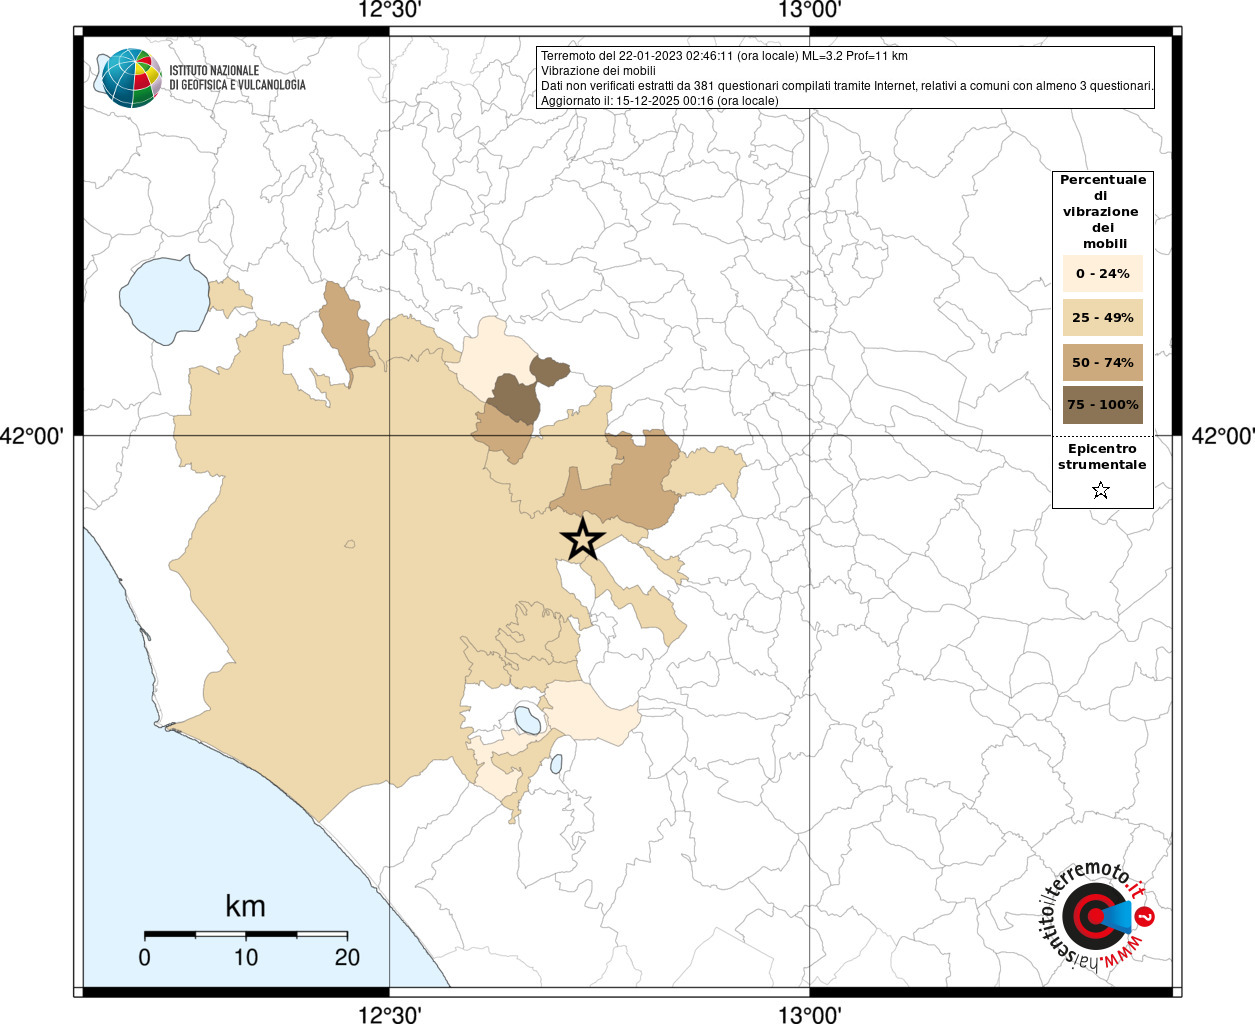Click the scale bar value 0
The height and width of the screenshot is (1024, 1255).
[145, 957]
